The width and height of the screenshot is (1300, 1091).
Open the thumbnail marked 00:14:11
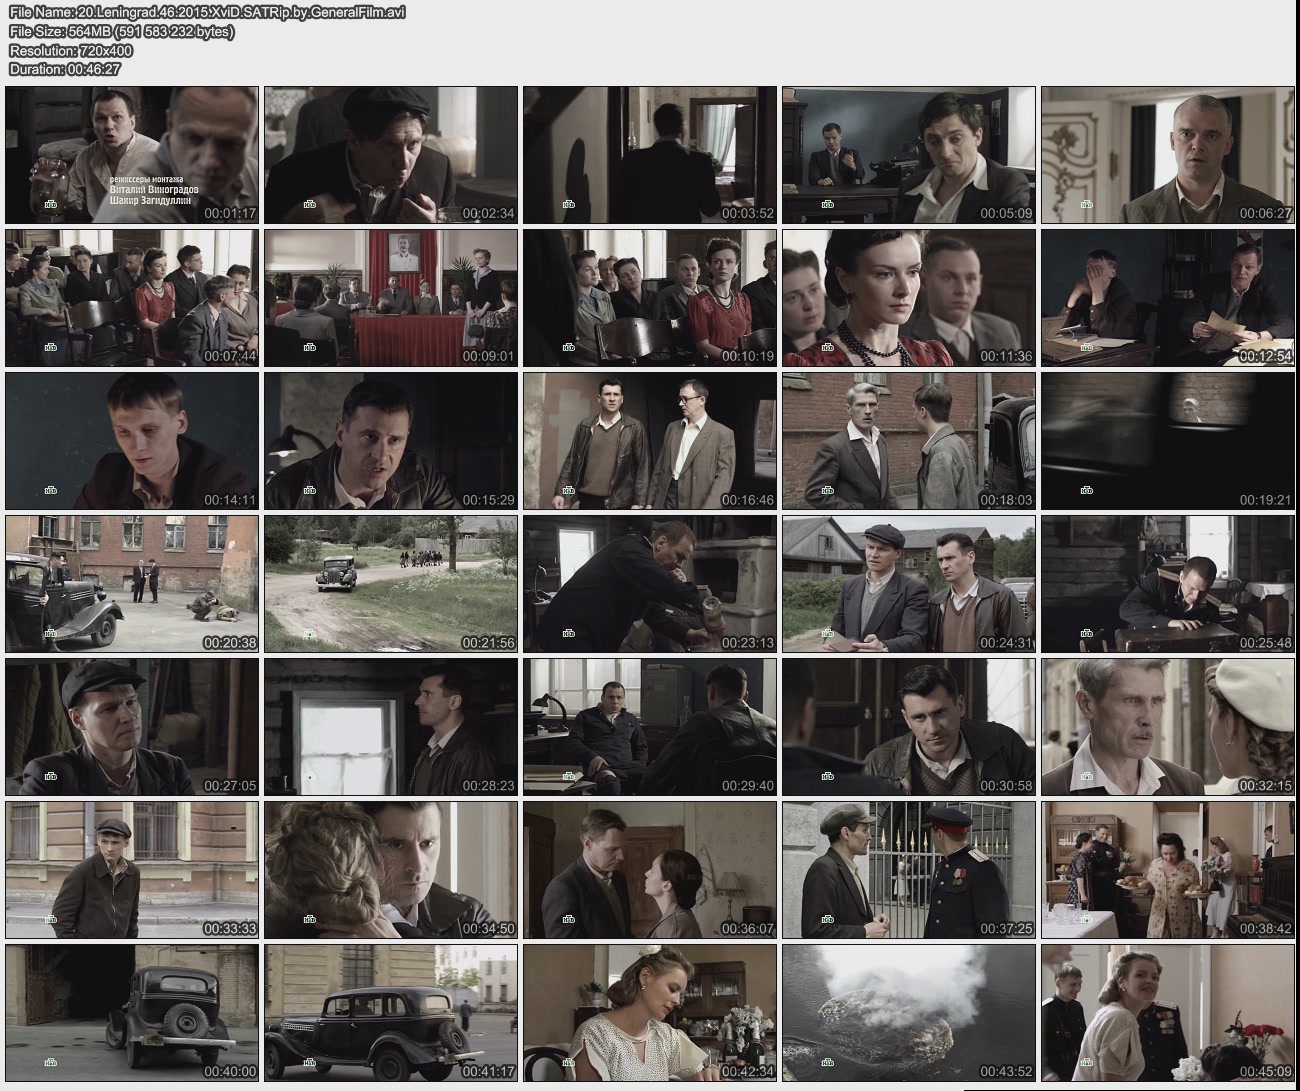132,441
